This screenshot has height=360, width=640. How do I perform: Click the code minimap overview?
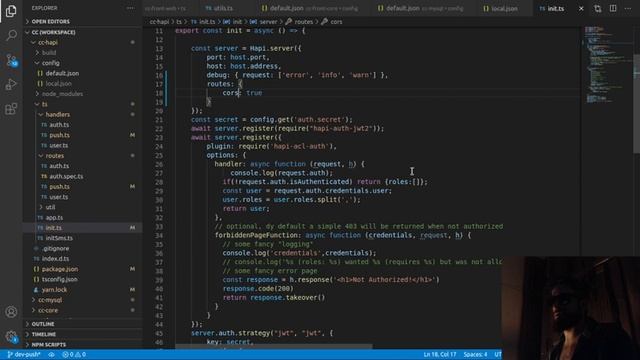[607, 65]
